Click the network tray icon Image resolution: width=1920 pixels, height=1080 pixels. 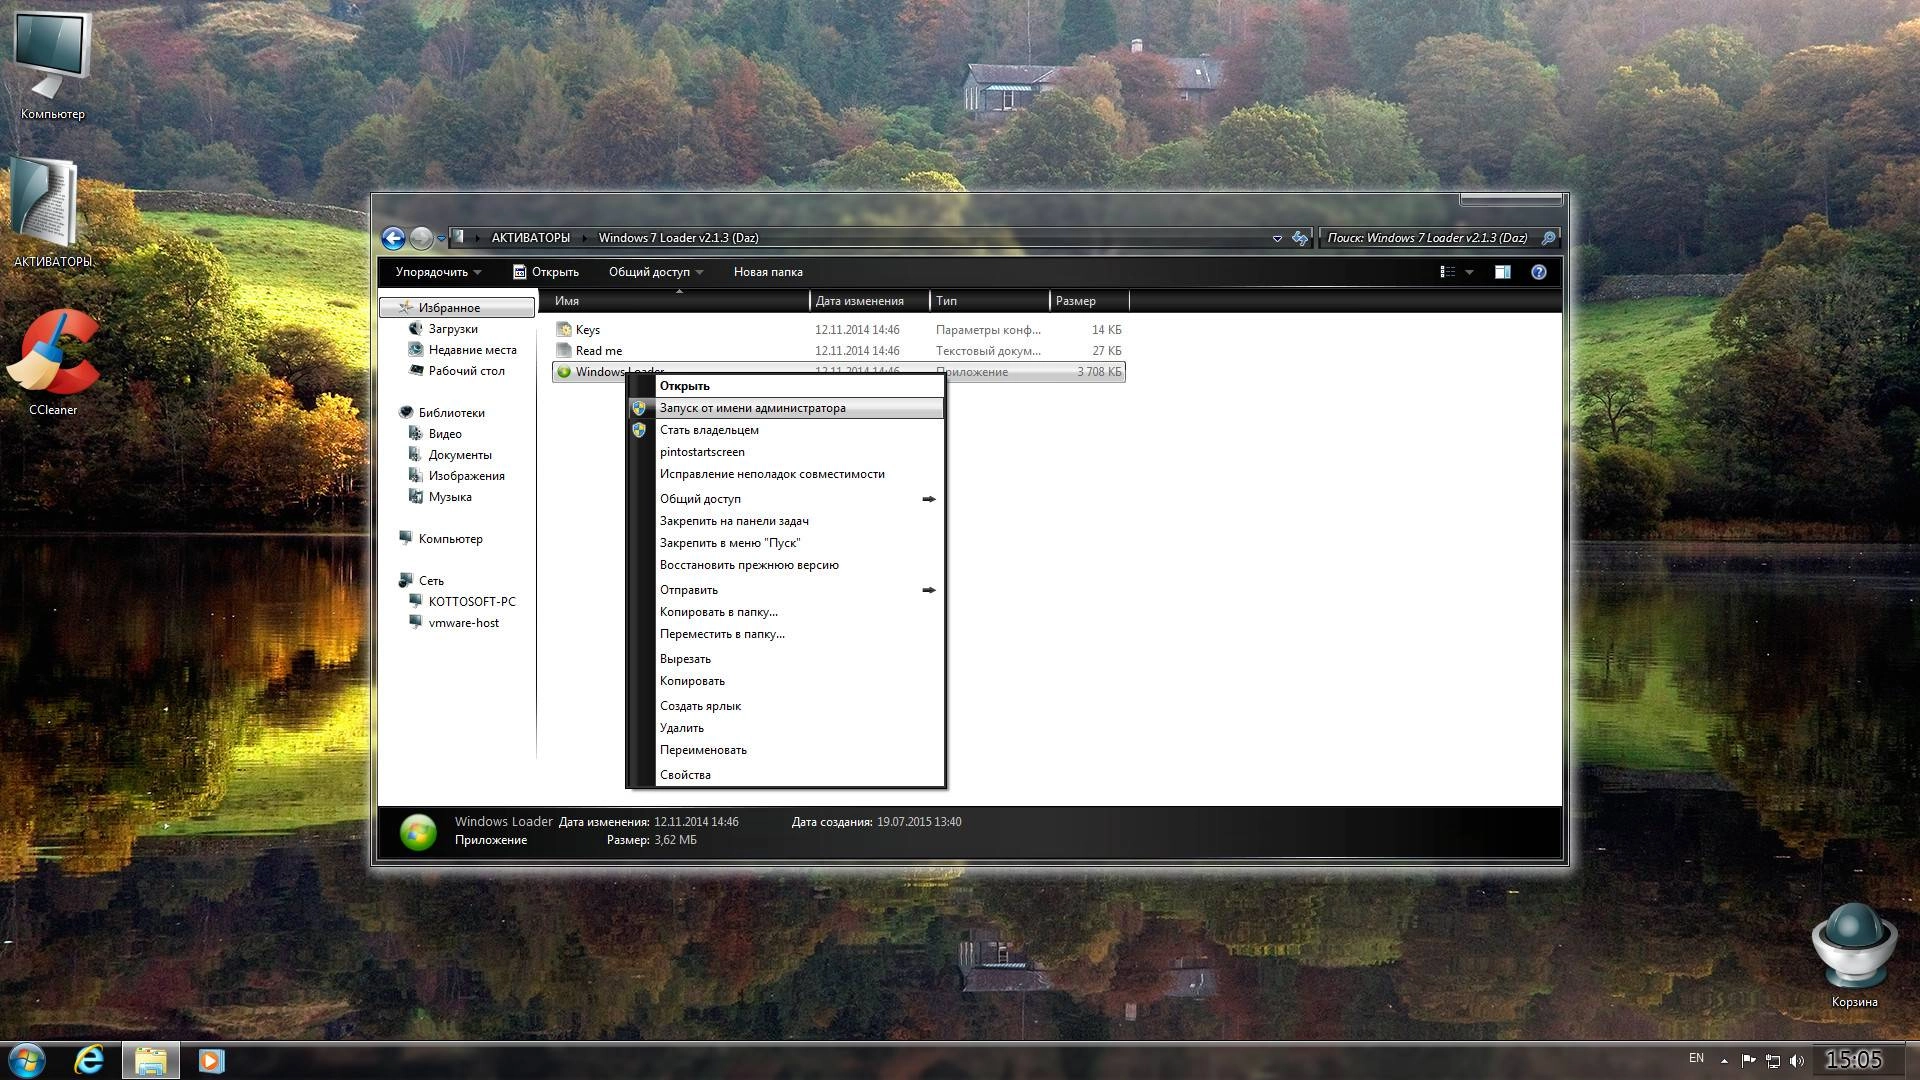(x=1773, y=1061)
